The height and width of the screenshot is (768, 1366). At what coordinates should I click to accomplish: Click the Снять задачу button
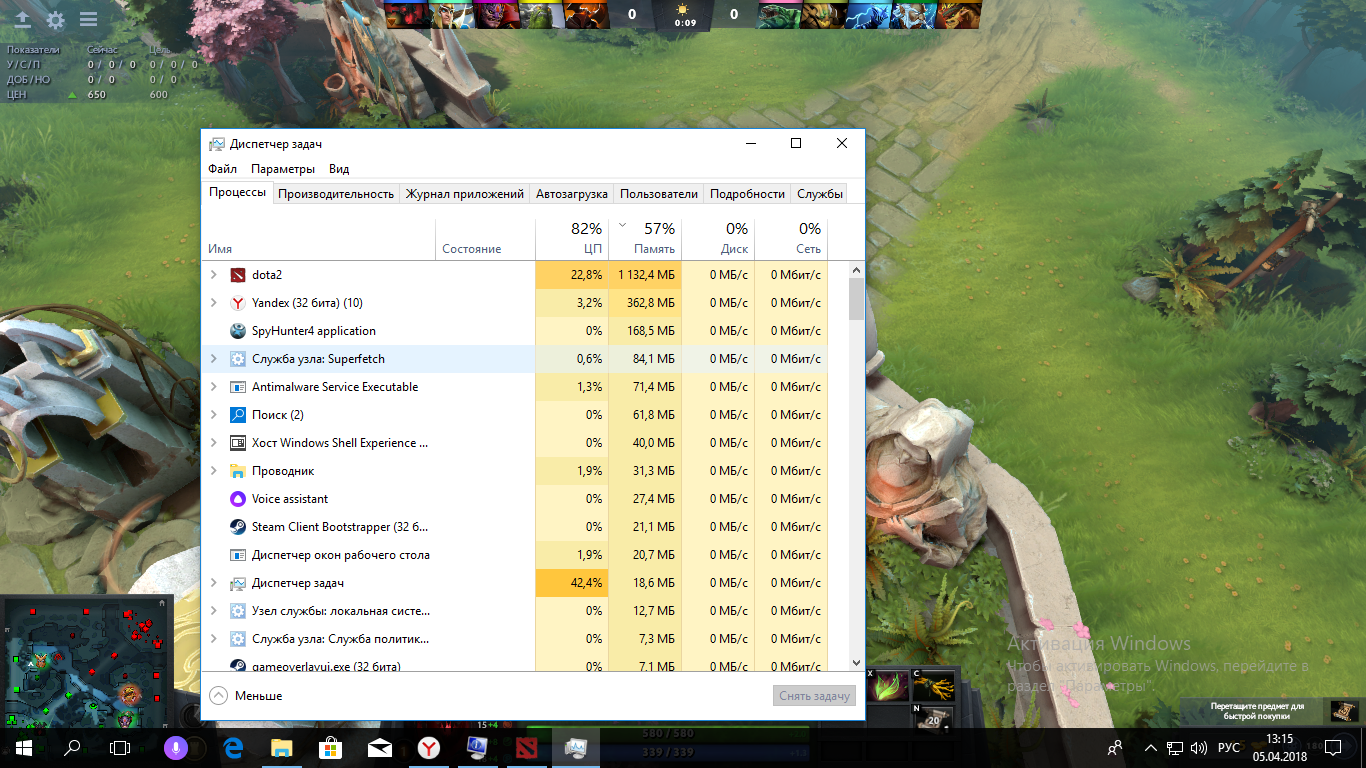click(815, 696)
